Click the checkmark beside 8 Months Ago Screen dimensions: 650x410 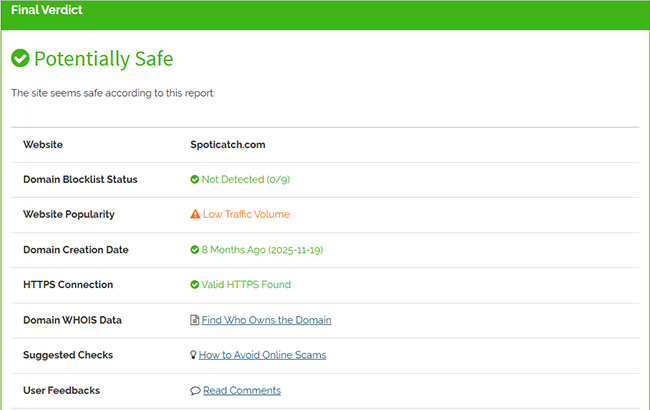tap(194, 250)
